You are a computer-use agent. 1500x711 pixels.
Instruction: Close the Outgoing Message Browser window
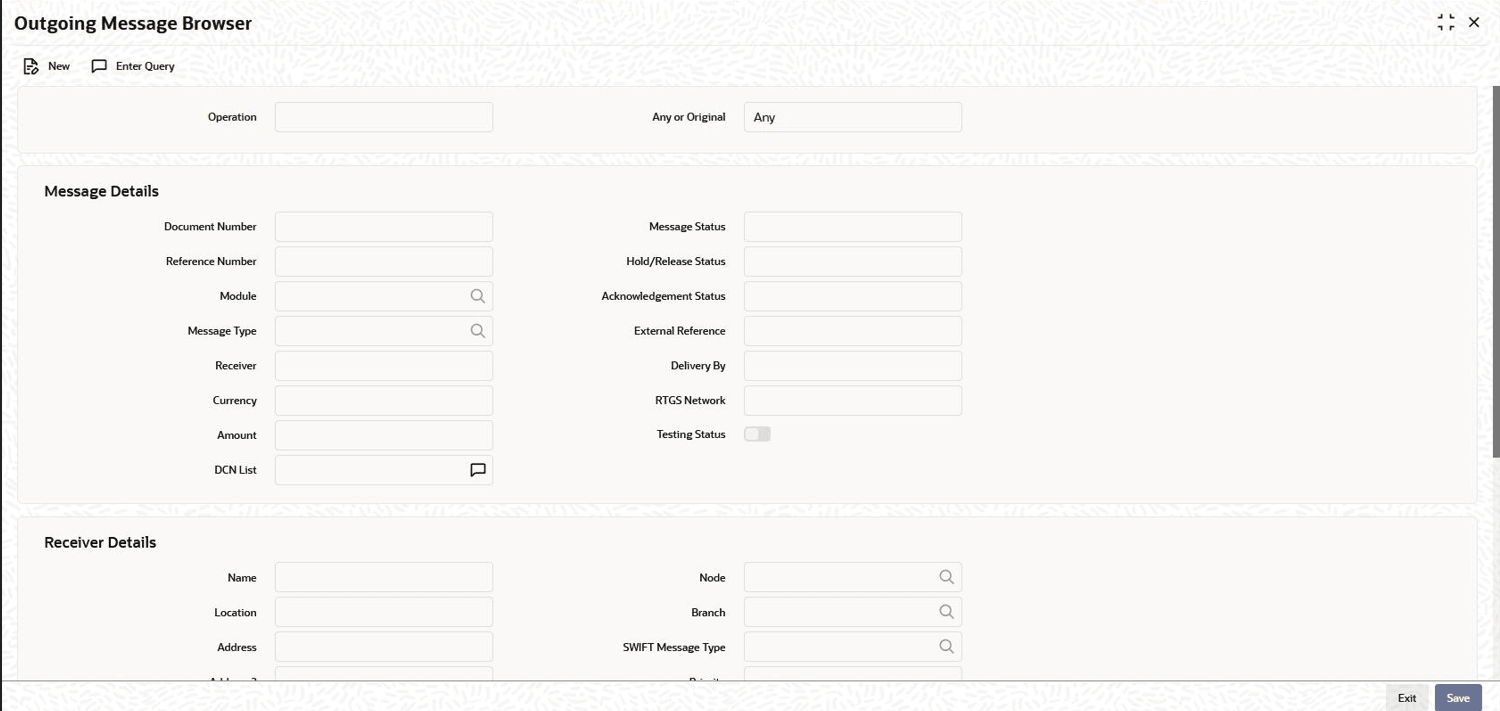point(1474,22)
